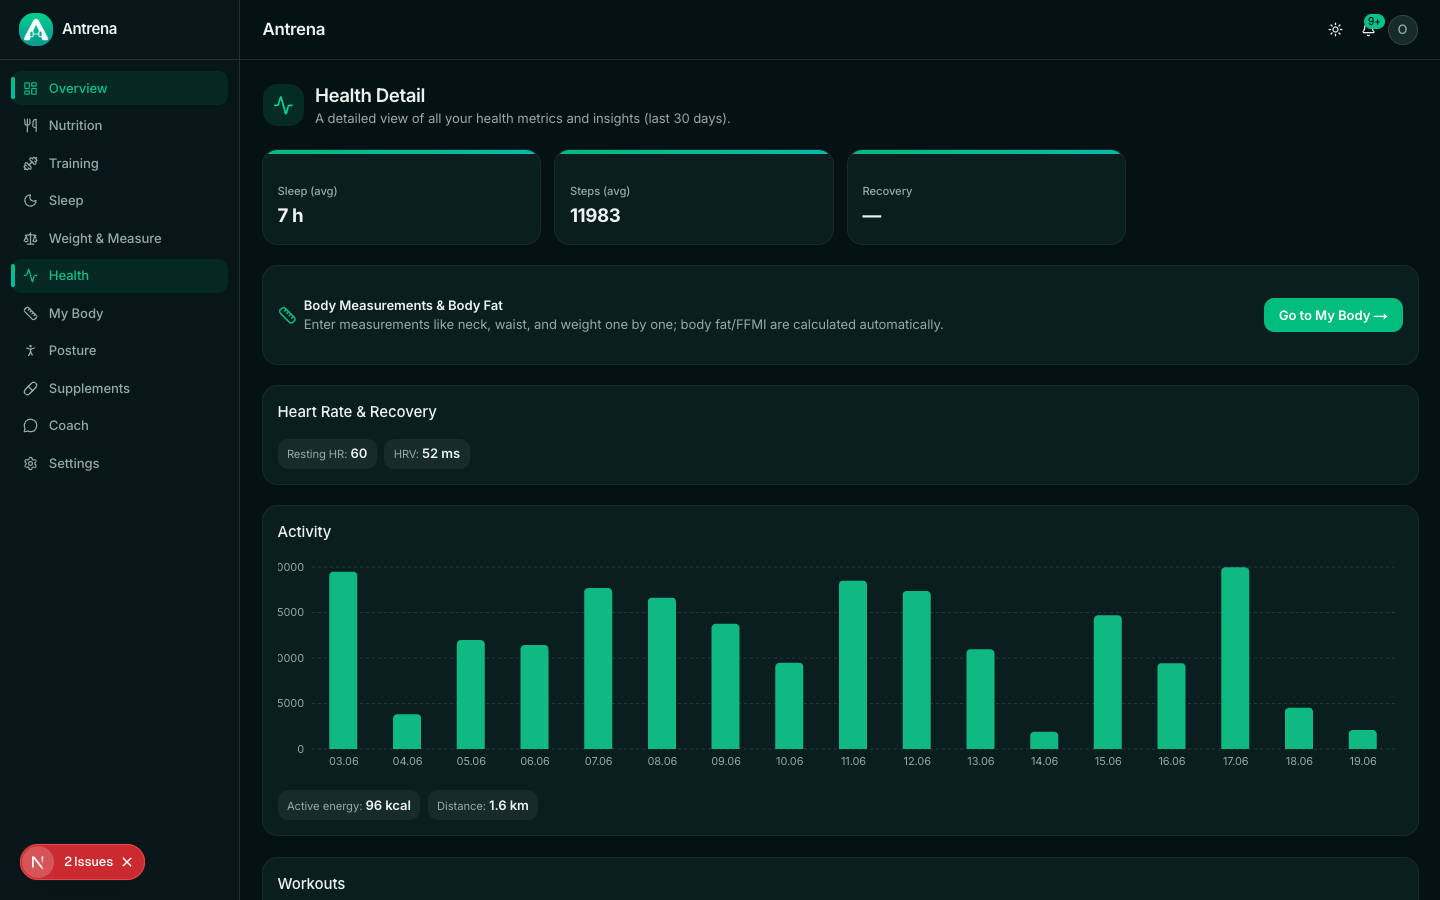Screen dimensions: 1440x900
Task: Click the description text under Health Detail
Action: click(x=523, y=119)
